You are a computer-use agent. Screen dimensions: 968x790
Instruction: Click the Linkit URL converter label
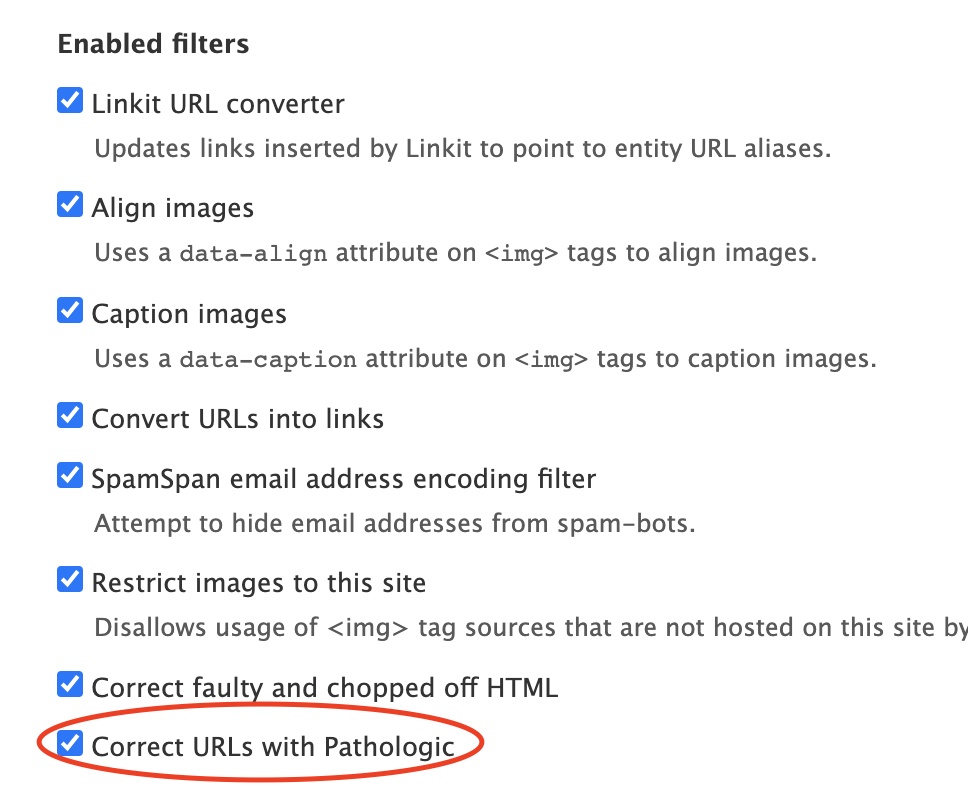click(x=218, y=103)
